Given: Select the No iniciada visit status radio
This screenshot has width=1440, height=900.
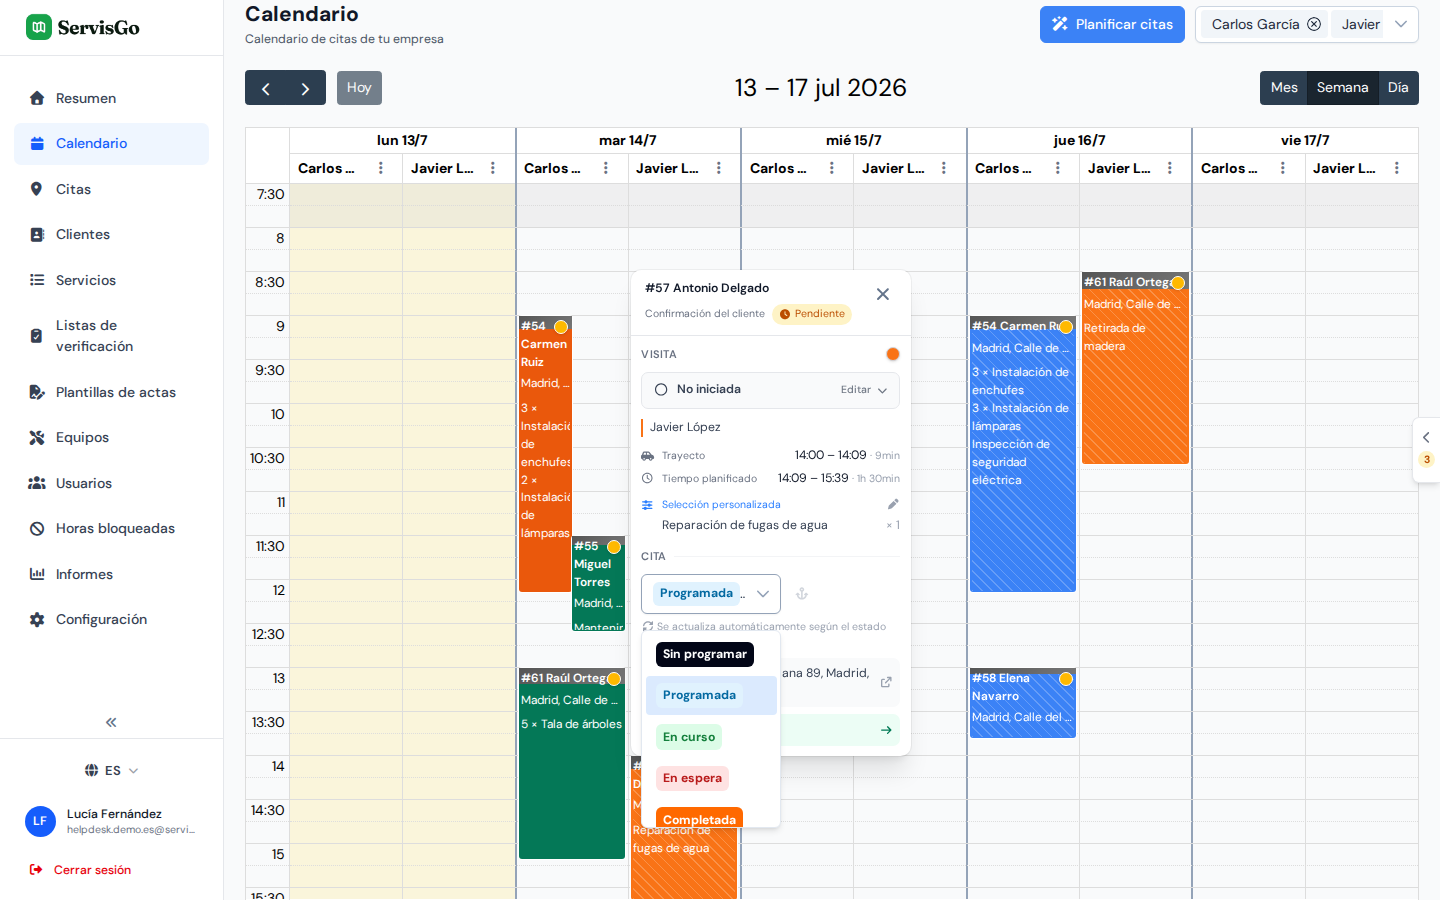Looking at the screenshot, I should (661, 390).
